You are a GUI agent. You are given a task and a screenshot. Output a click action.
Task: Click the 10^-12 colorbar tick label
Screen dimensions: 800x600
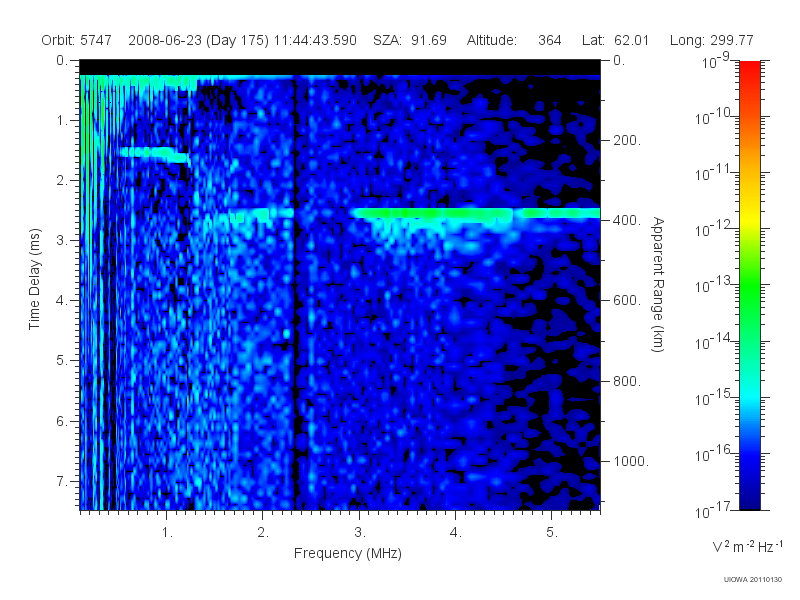tap(712, 228)
